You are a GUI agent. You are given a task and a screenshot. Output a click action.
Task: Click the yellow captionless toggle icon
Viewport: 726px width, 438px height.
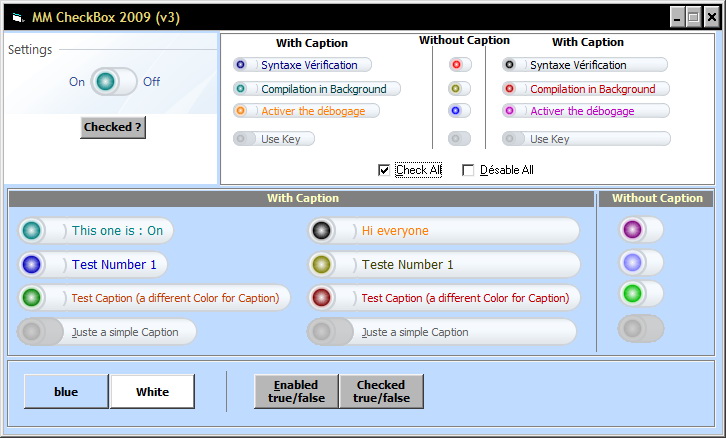pos(458,89)
